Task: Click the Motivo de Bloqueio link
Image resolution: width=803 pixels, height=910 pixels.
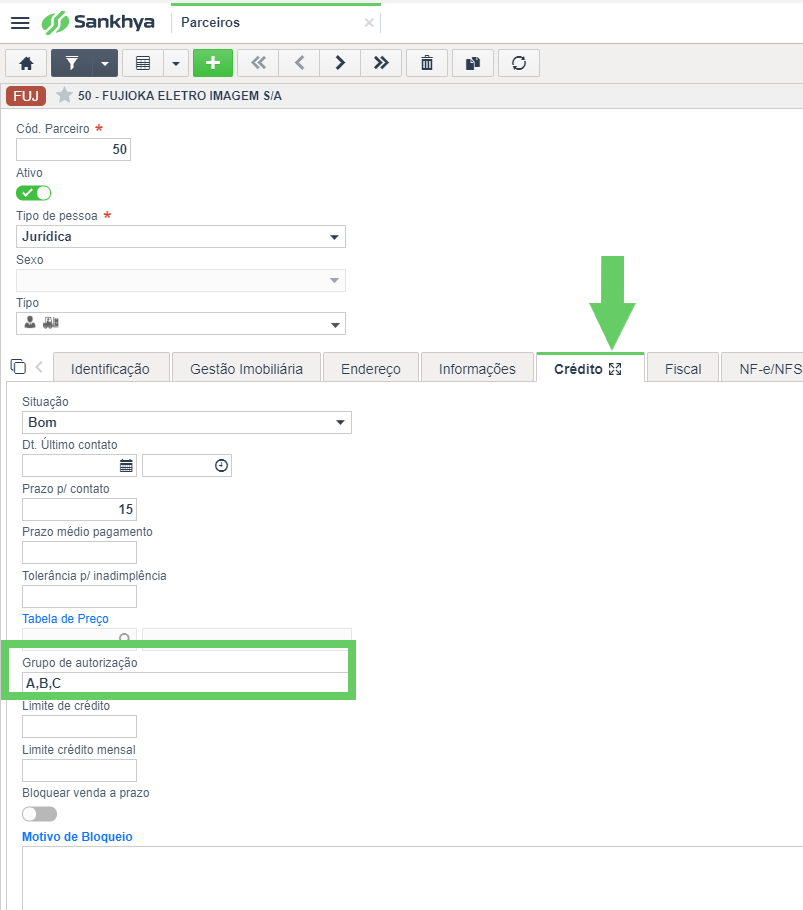Action: [77, 836]
